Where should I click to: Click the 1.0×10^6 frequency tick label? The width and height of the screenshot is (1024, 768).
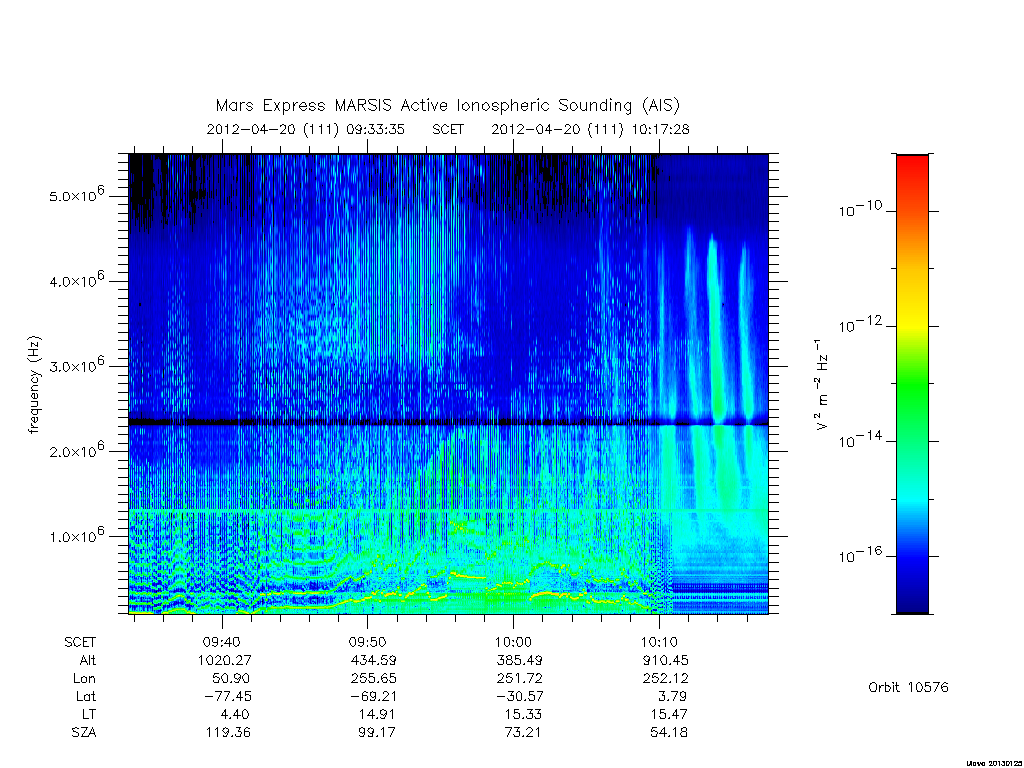[x=76, y=535]
